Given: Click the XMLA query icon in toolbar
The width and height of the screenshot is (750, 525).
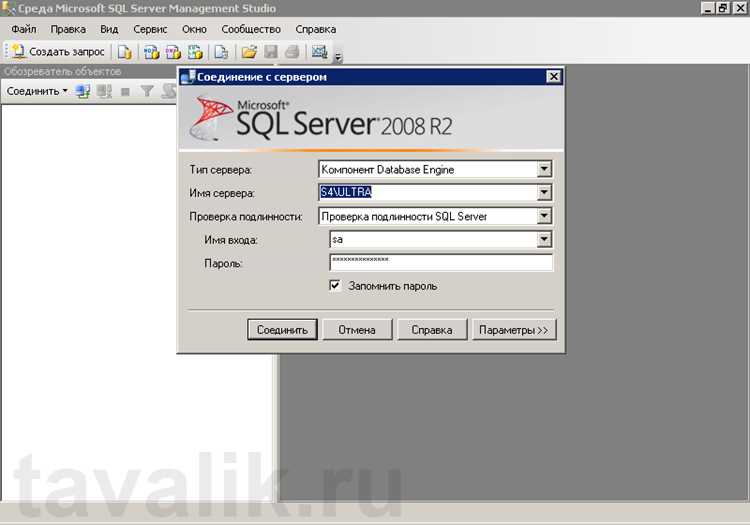Looking at the screenshot, I should point(195,52).
